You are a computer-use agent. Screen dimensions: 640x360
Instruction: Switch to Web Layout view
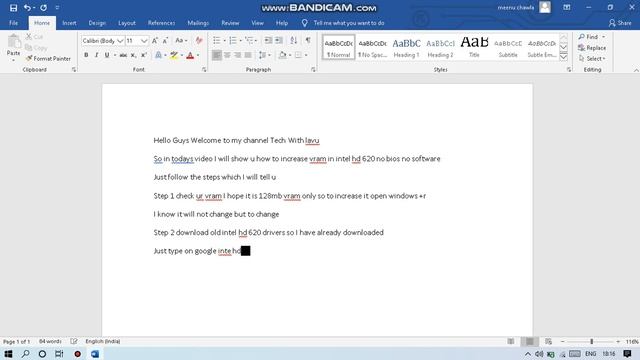[x=548, y=341]
